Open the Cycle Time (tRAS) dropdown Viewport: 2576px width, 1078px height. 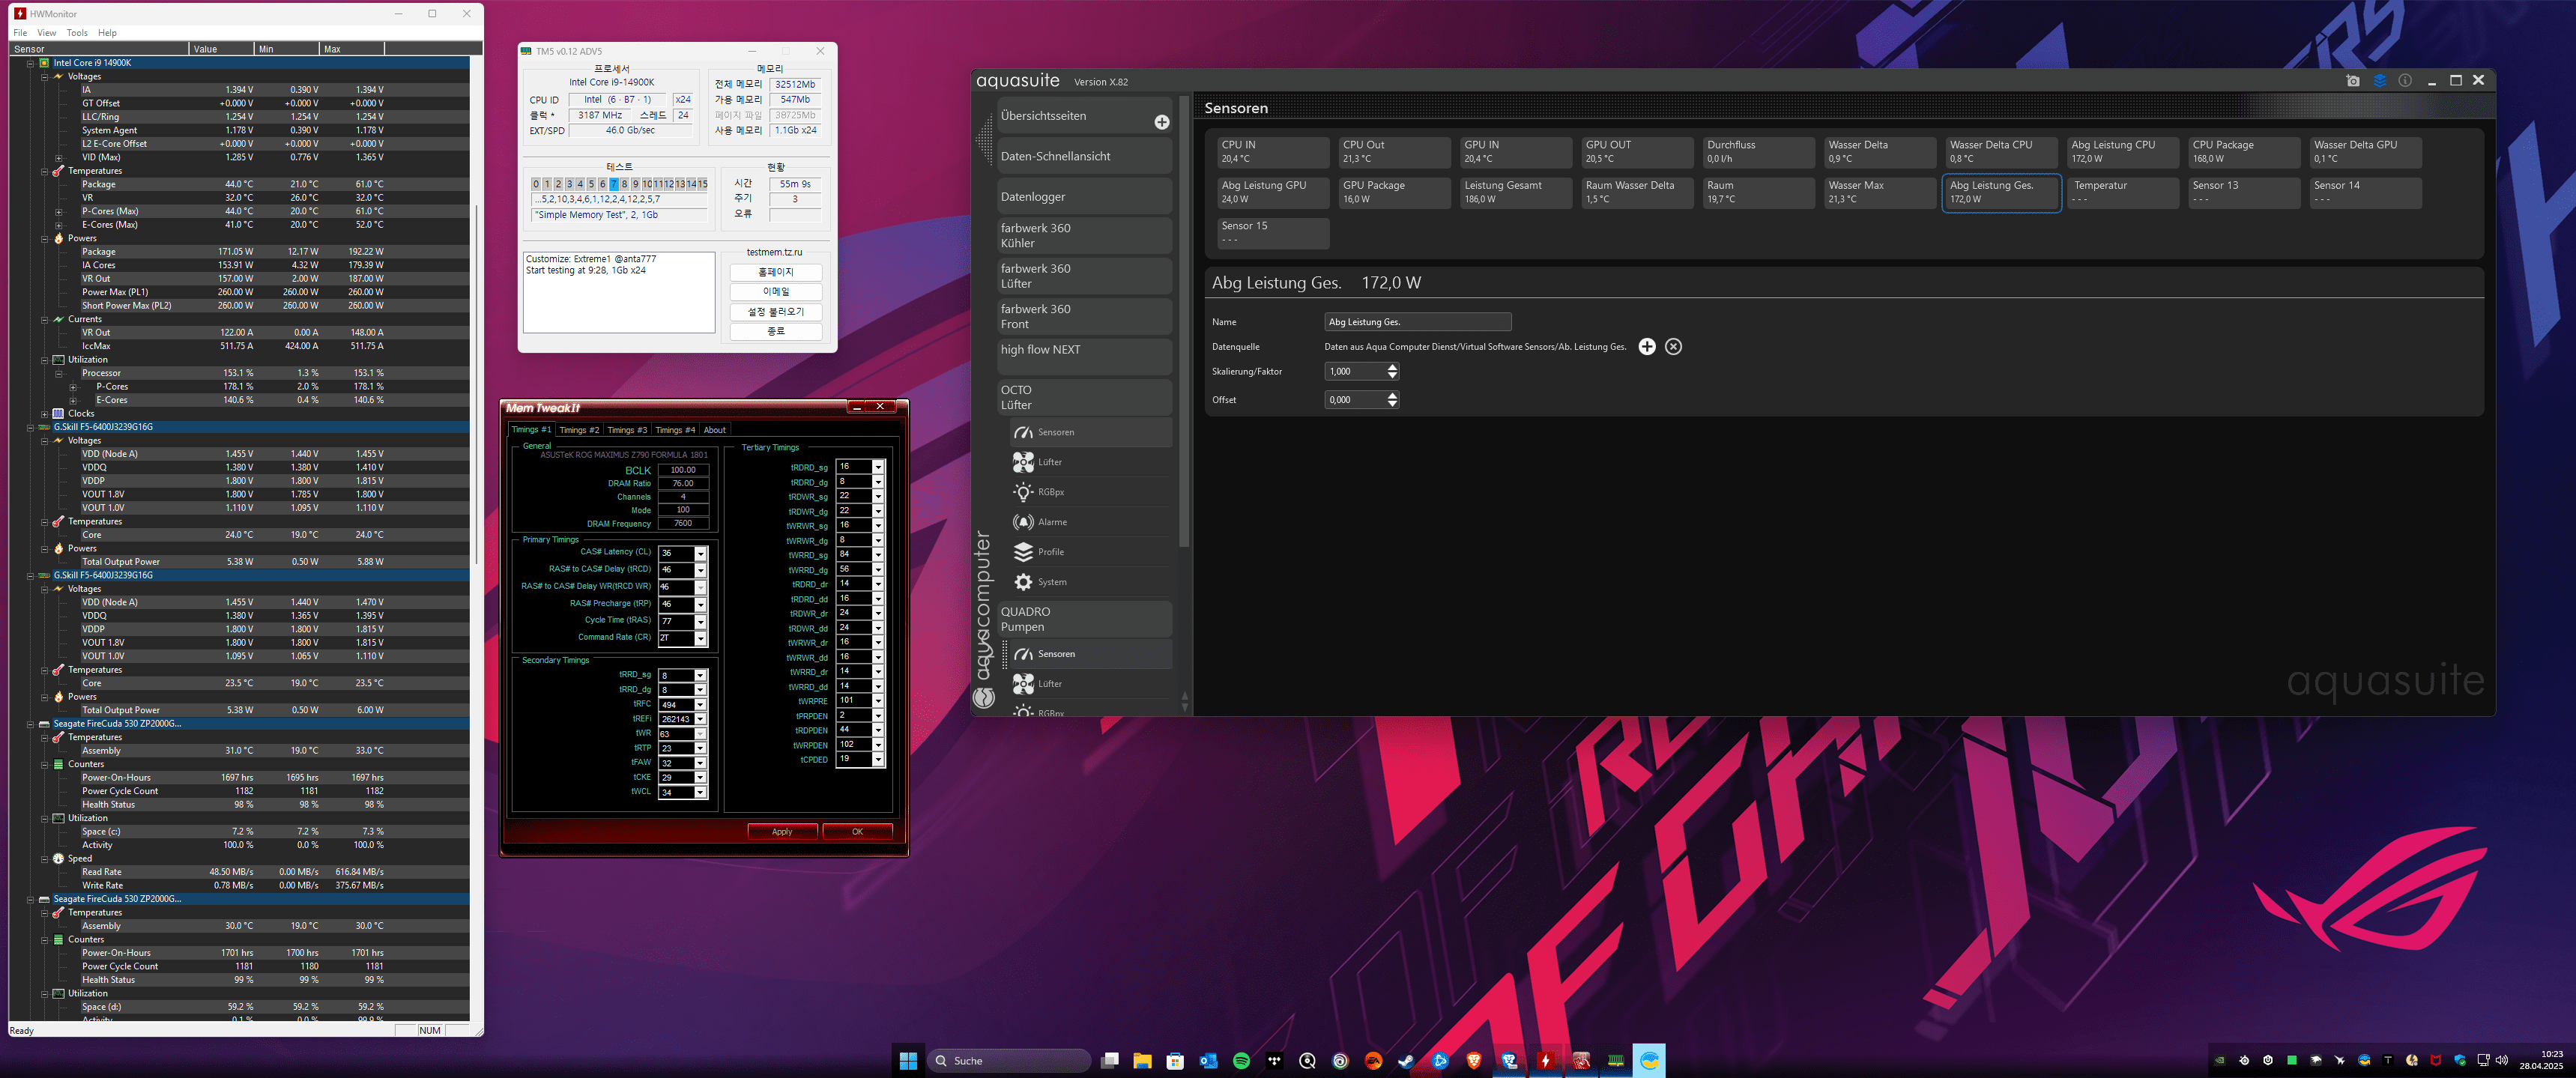click(x=701, y=621)
